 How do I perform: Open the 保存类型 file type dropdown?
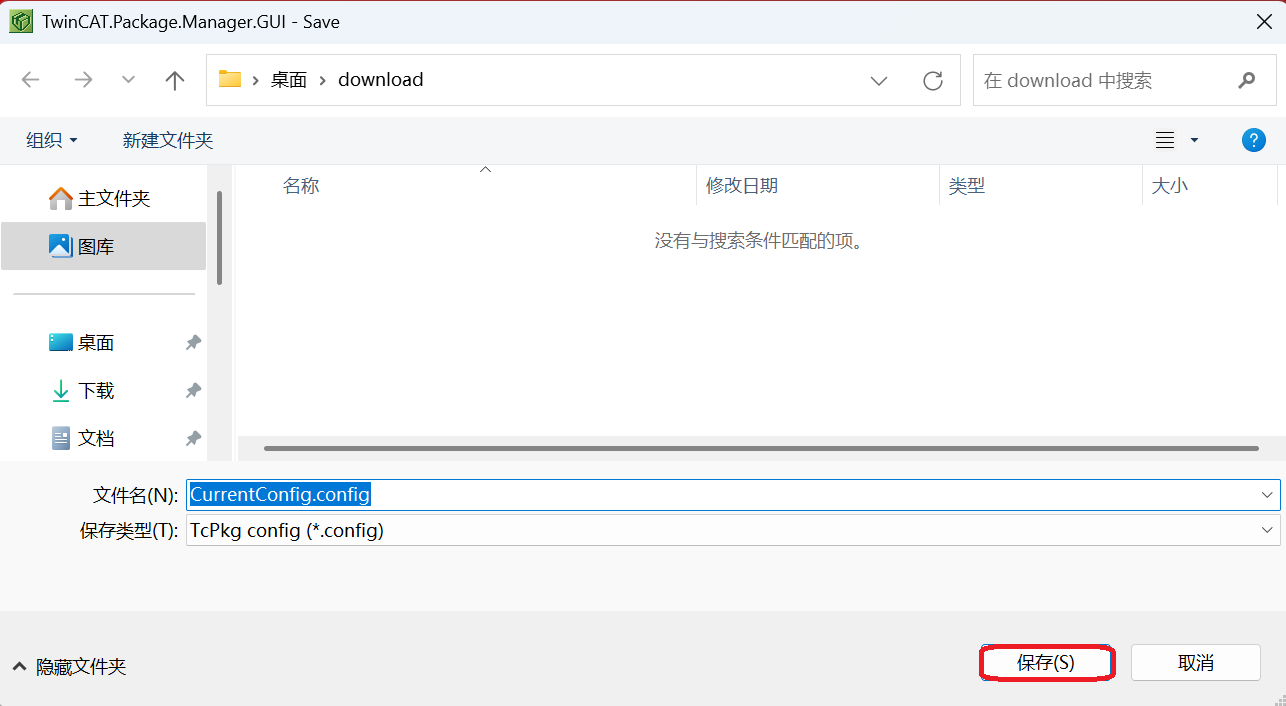[x=1268, y=530]
